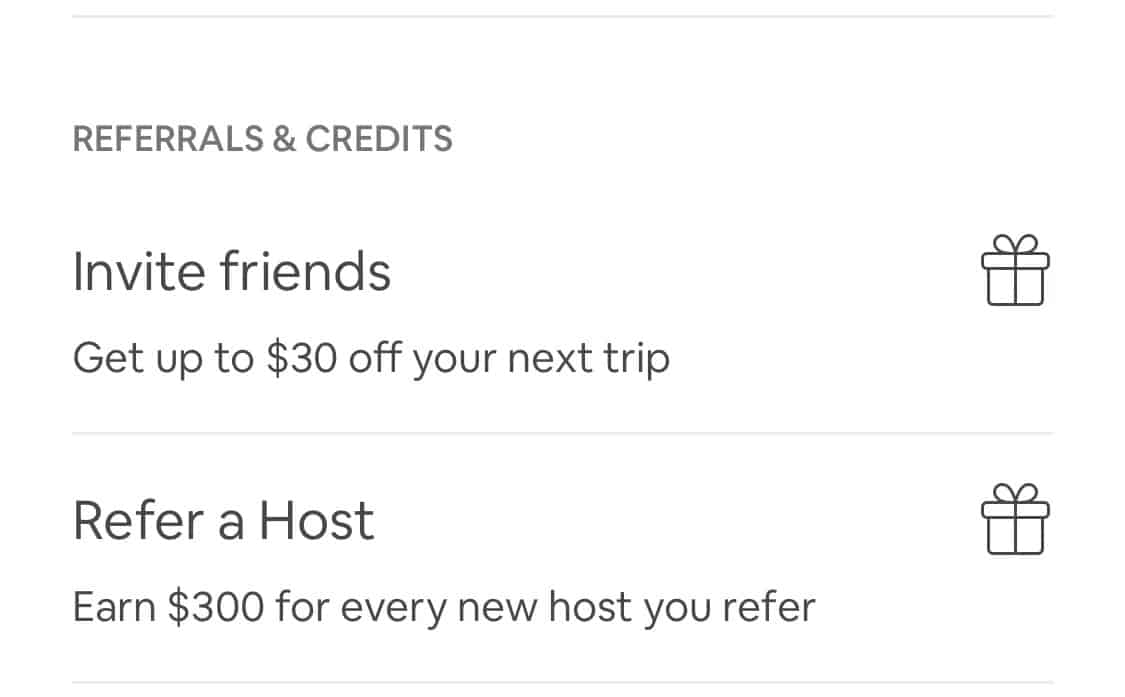Click the word "Host" in Refer a Host
The height and width of the screenshot is (697, 1125).
[x=316, y=521]
